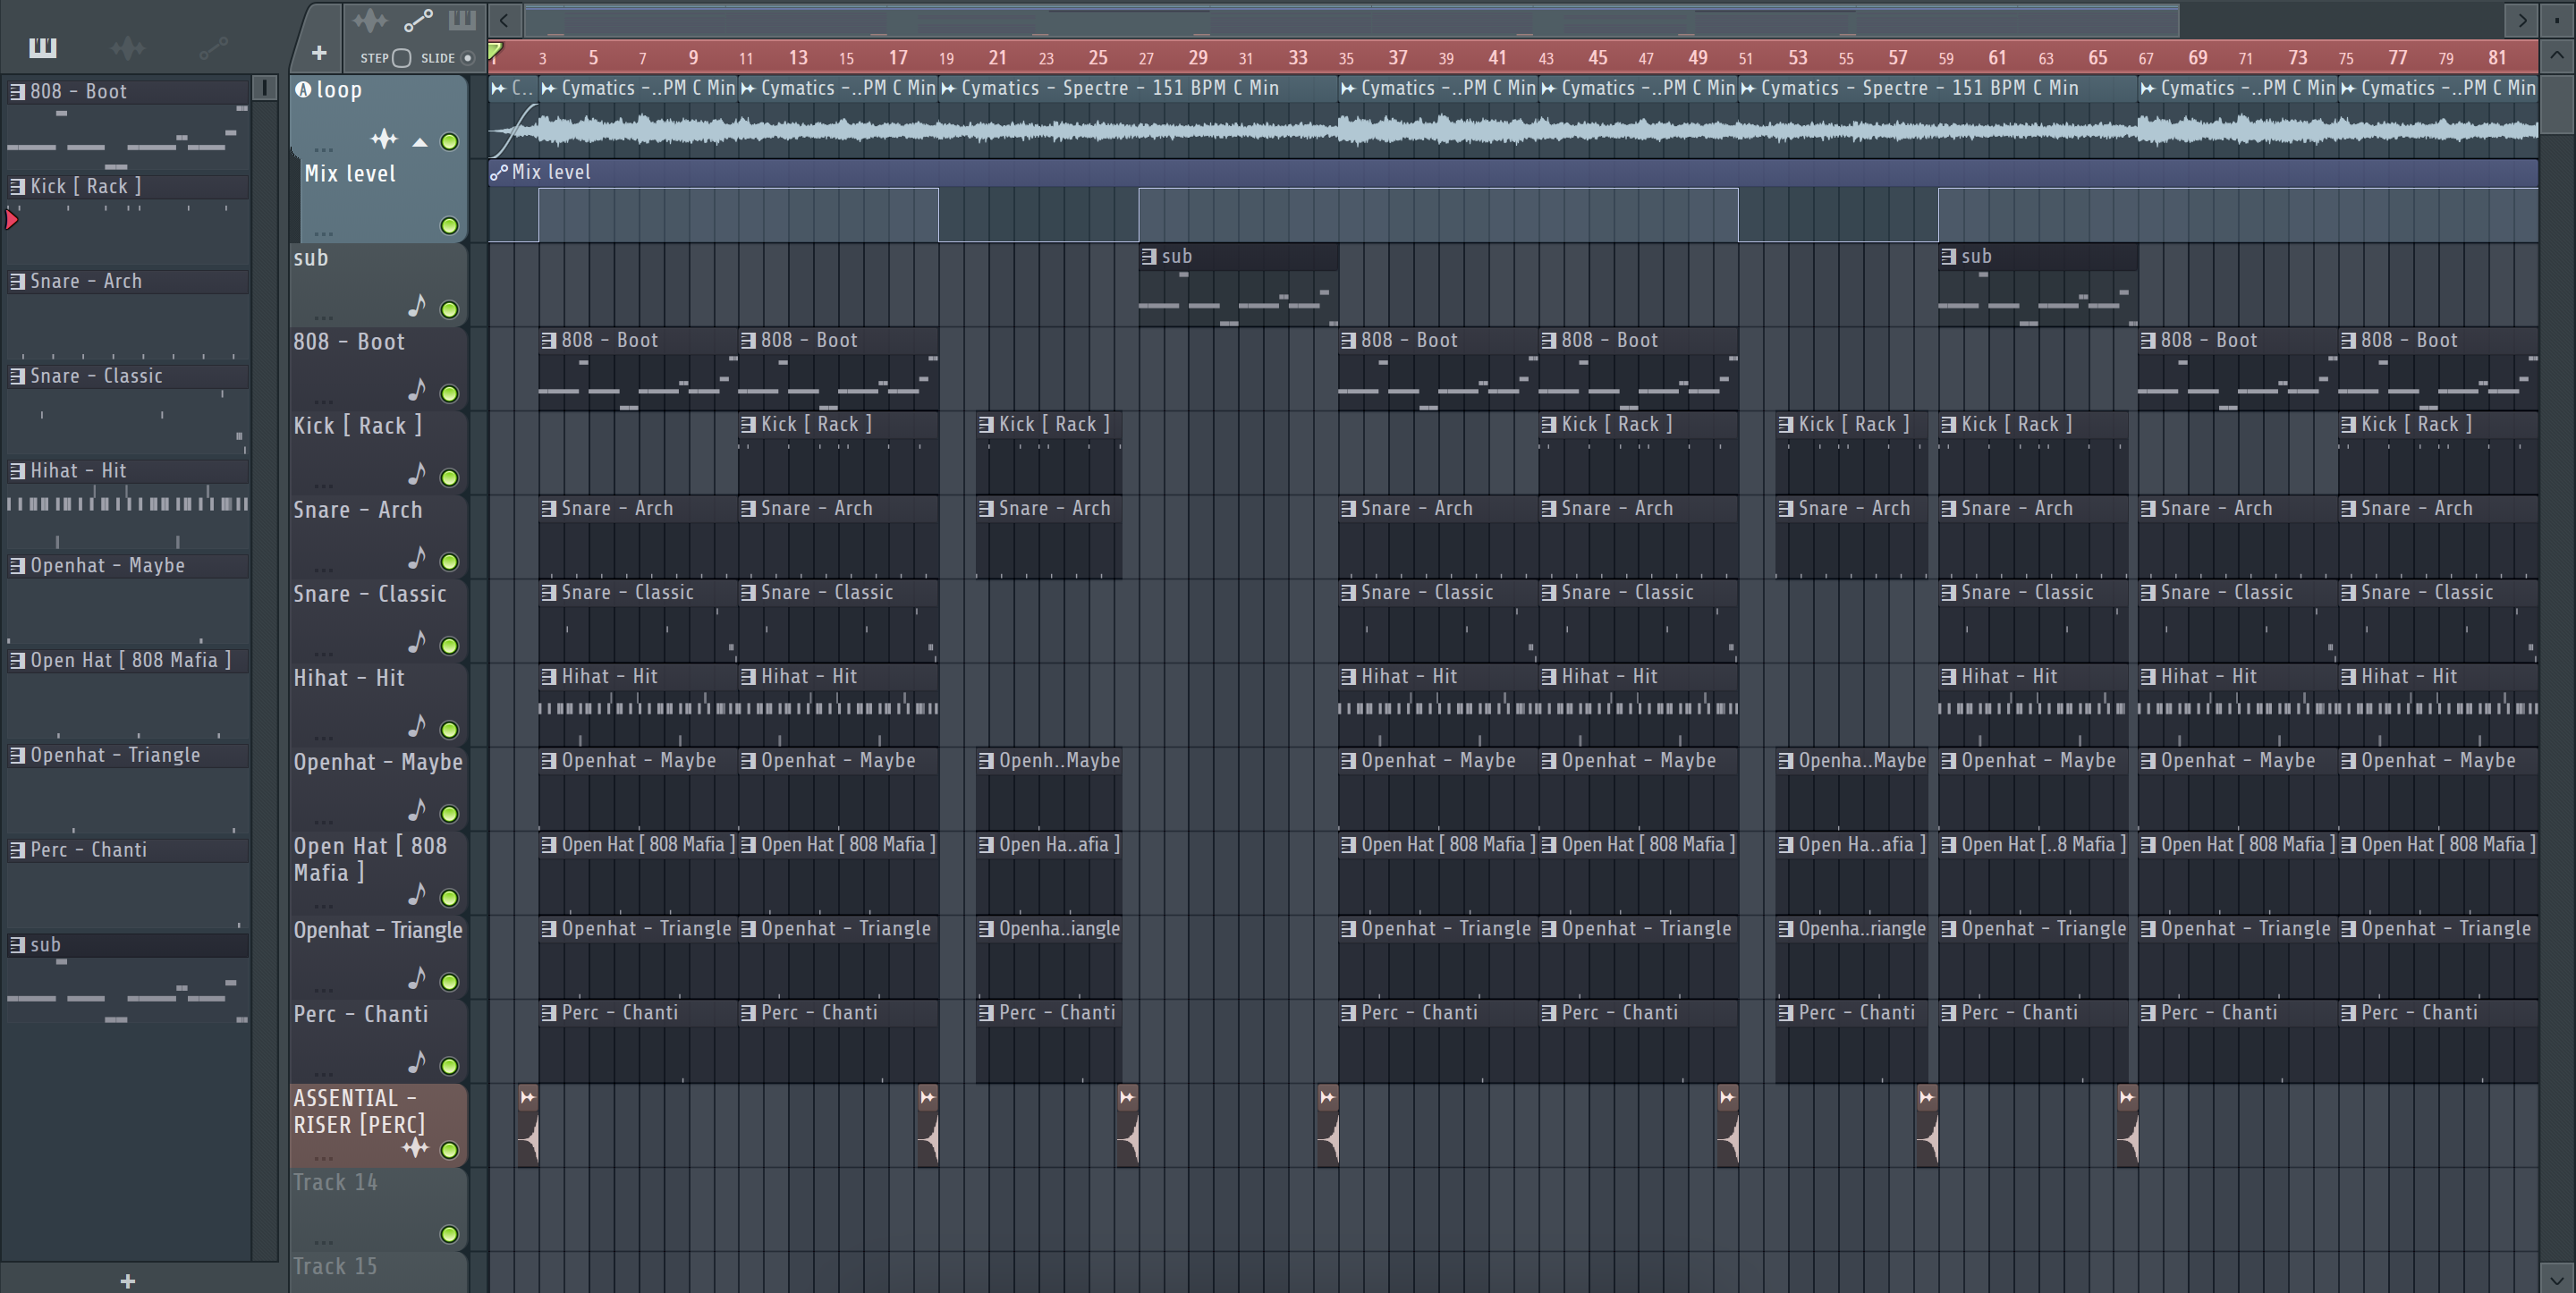Click the vertical scrollbar down arrow
Screen dimensions: 2576x1293
click(x=2557, y=1278)
